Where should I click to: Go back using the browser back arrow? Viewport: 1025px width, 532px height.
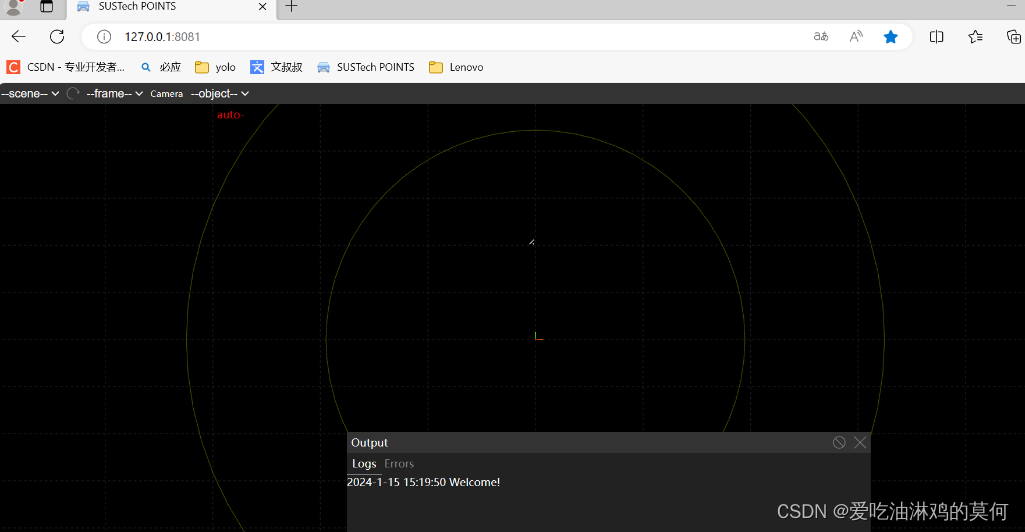(x=18, y=37)
